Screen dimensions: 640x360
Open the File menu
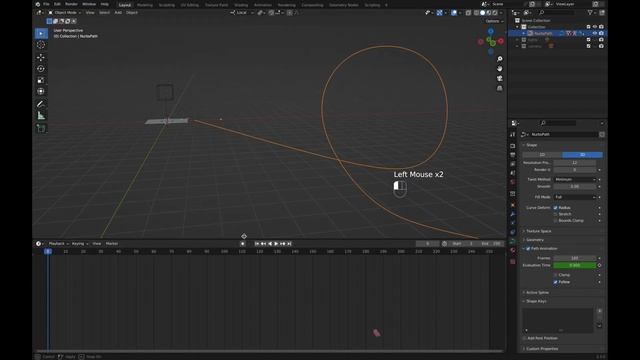[x=46, y=4]
